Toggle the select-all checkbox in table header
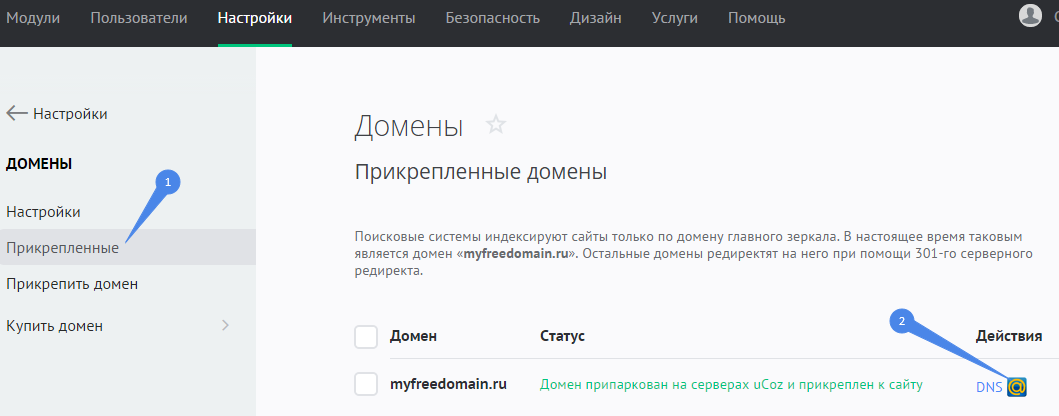 pos(366,336)
